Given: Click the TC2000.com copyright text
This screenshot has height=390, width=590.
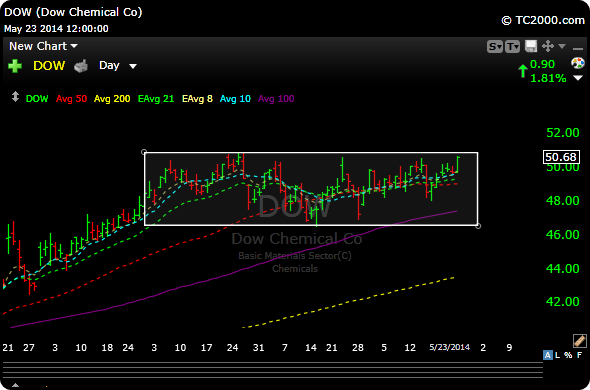Looking at the screenshot, I should point(543,20).
